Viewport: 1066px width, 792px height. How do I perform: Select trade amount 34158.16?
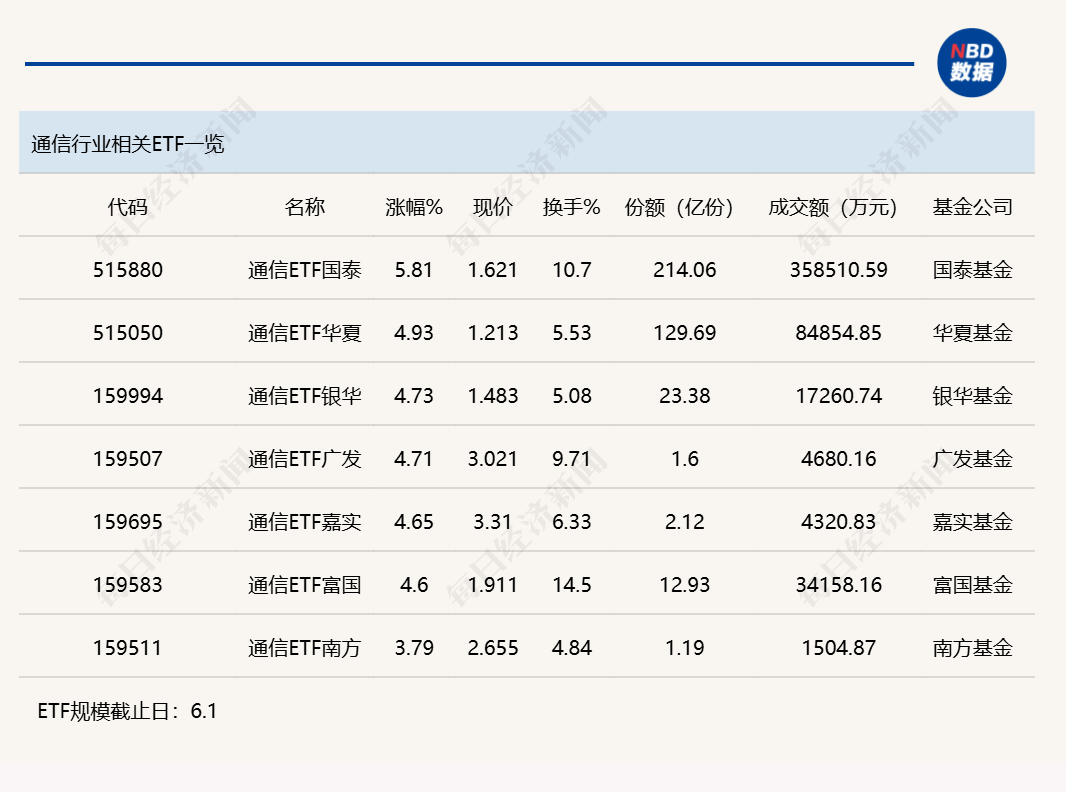point(839,585)
